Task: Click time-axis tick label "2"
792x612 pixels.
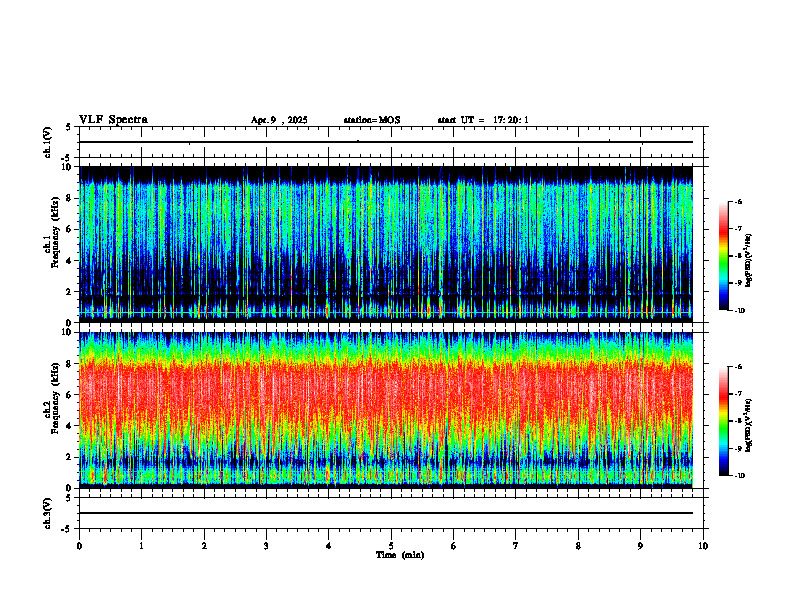Action: (x=204, y=546)
